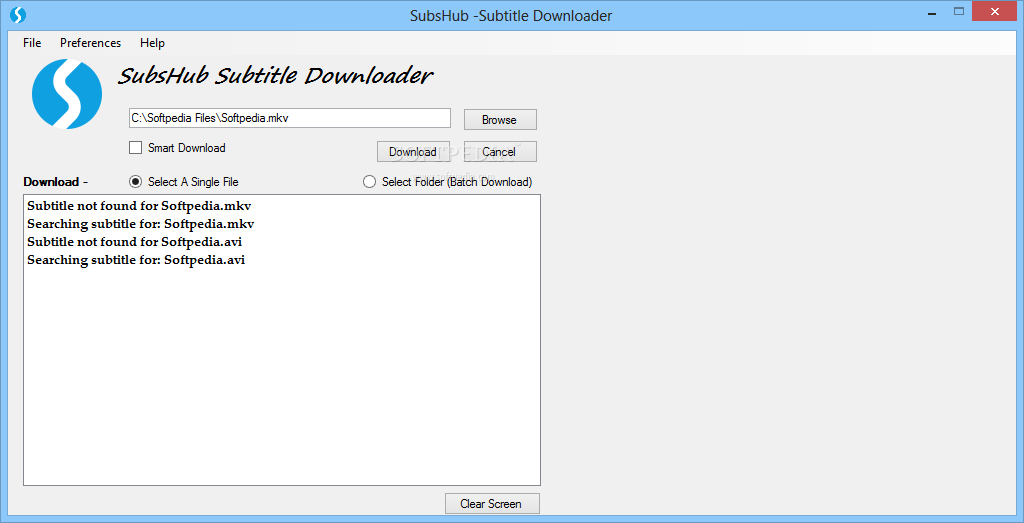Click log line 'Subtitle not found for Softpedia.avi'

136,242
